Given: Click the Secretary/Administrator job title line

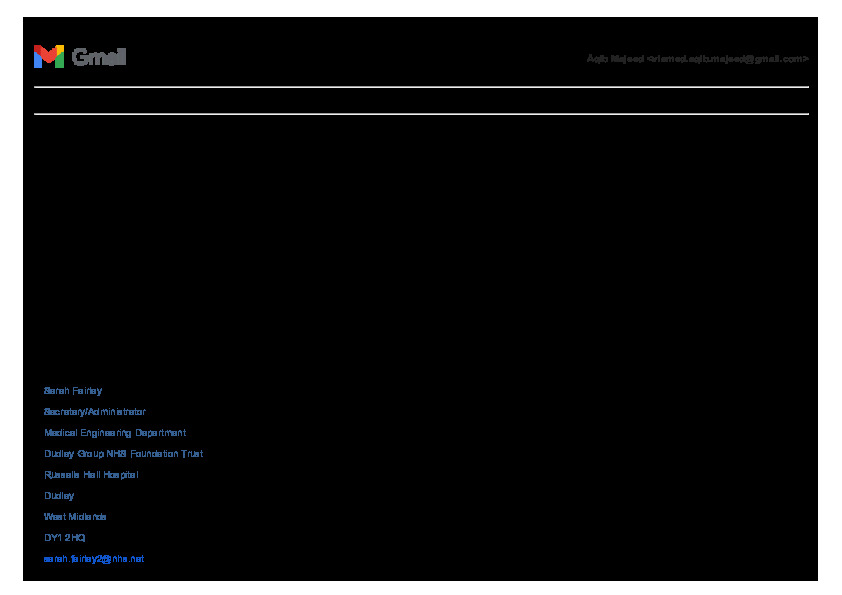Looking at the screenshot, I should 95,412.
